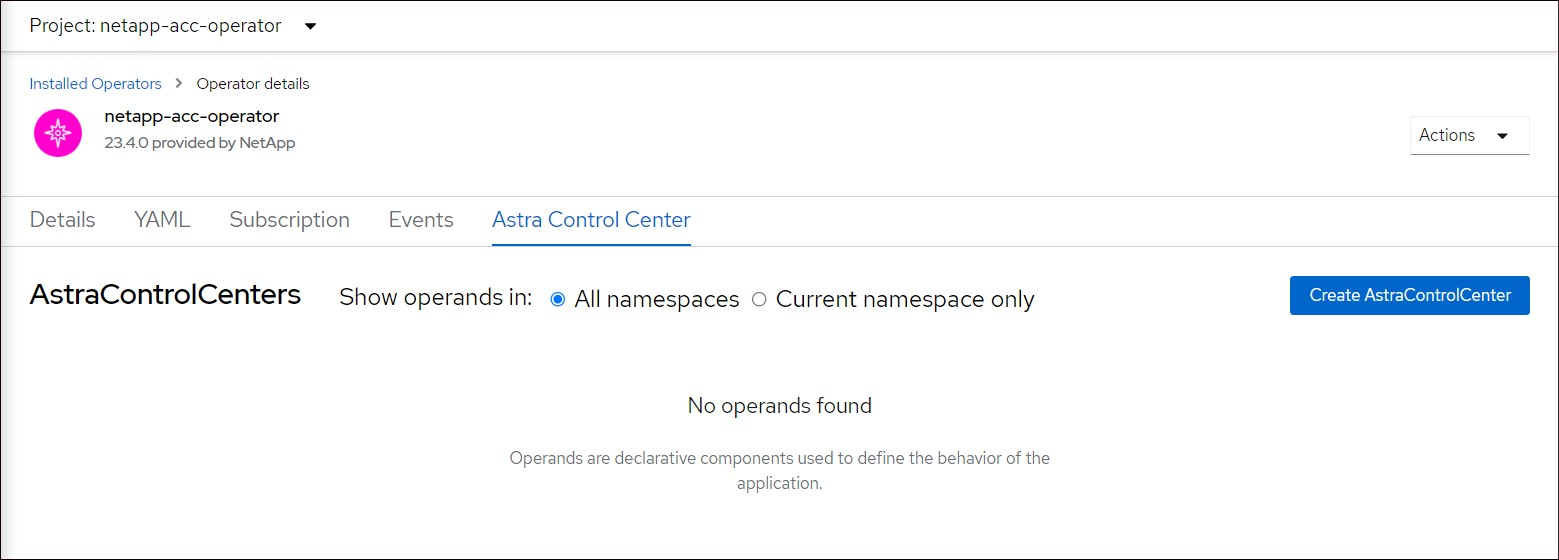Click the breadcrumb chevron separator
The width and height of the screenshot is (1559, 560).
(179, 84)
